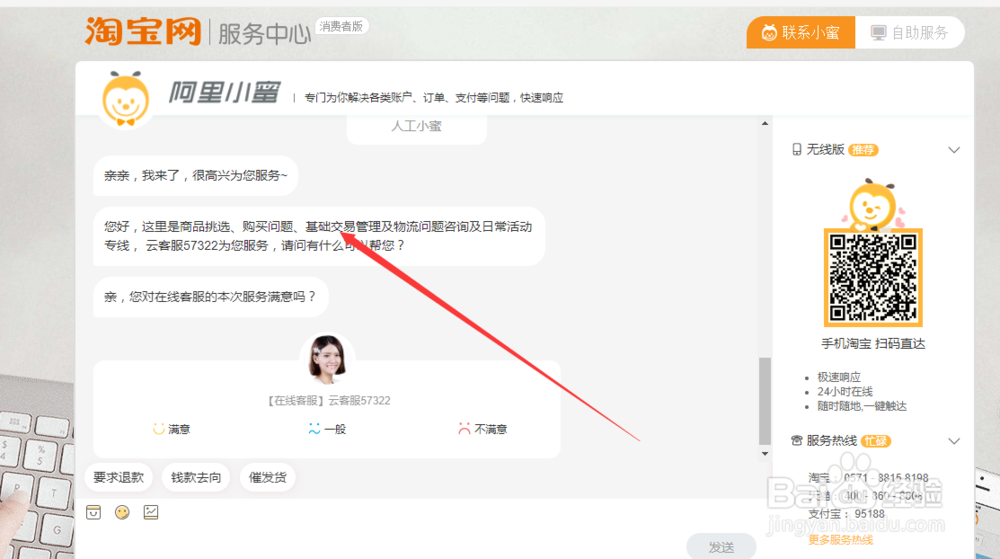The image size is (1000, 559).
Task: Click the 推荐 badge next to 无线版
Action: coord(864,150)
